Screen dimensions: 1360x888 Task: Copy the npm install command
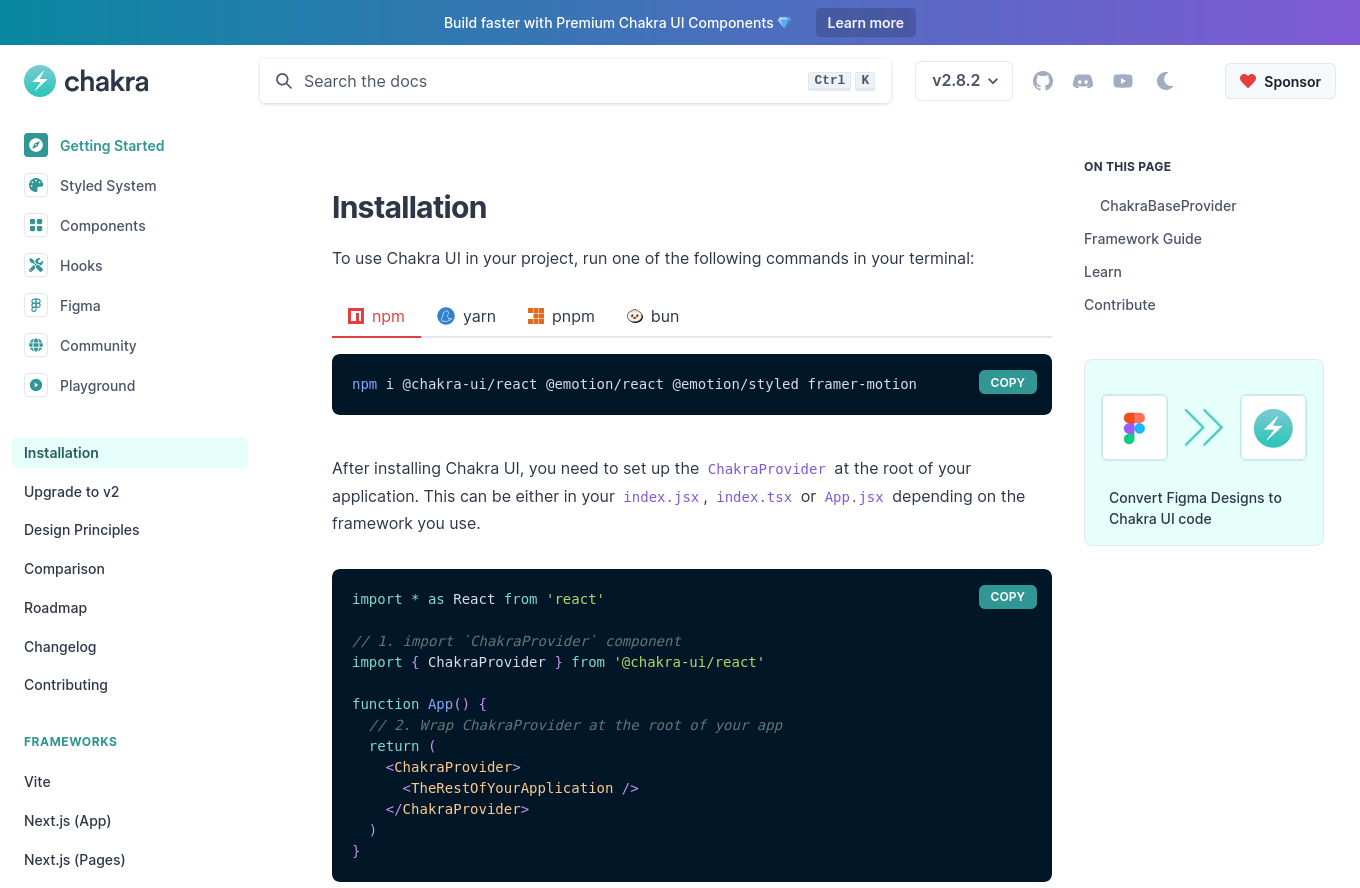point(1008,382)
